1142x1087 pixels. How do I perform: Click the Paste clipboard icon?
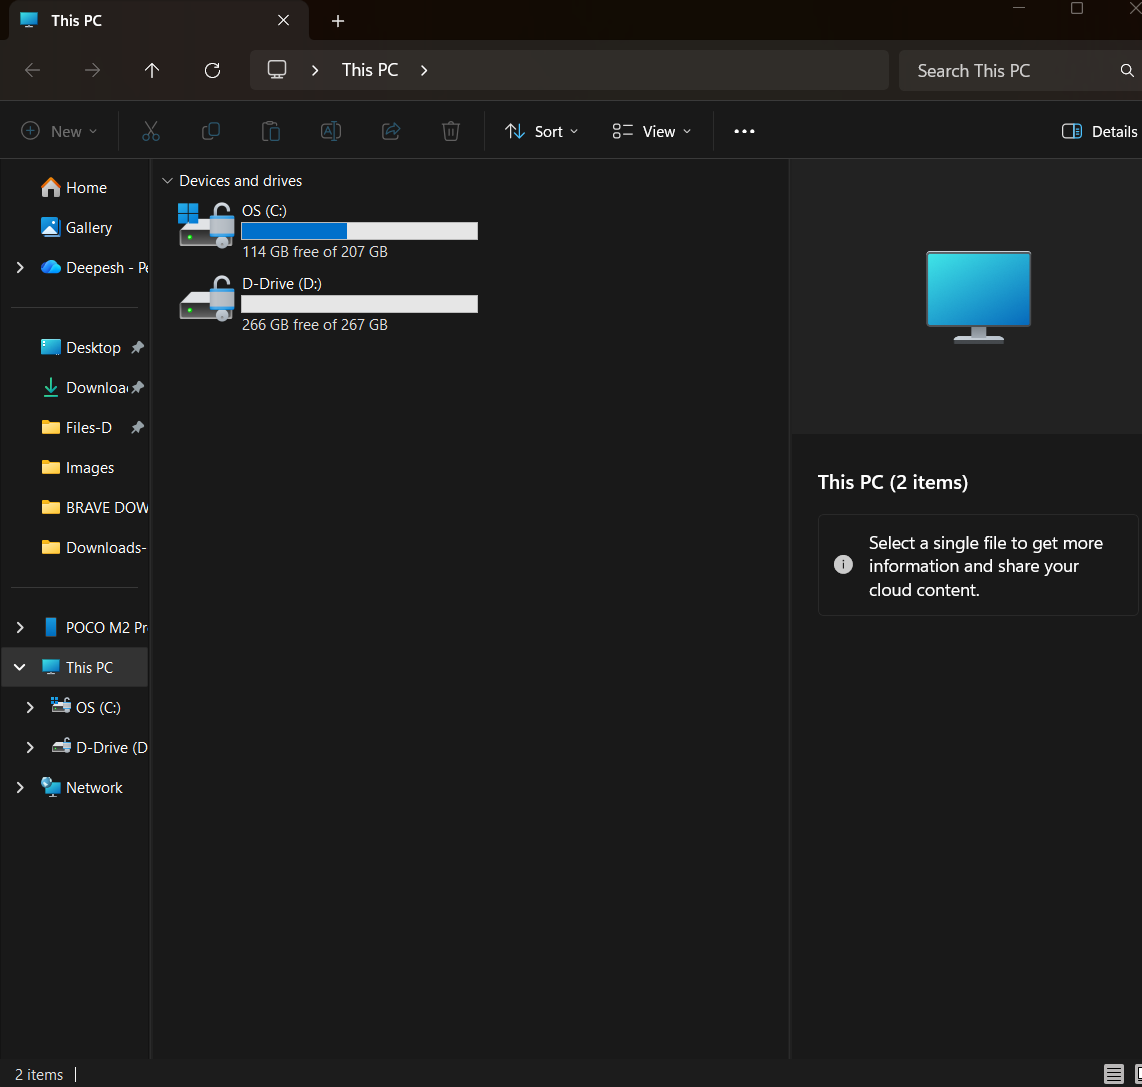point(271,131)
